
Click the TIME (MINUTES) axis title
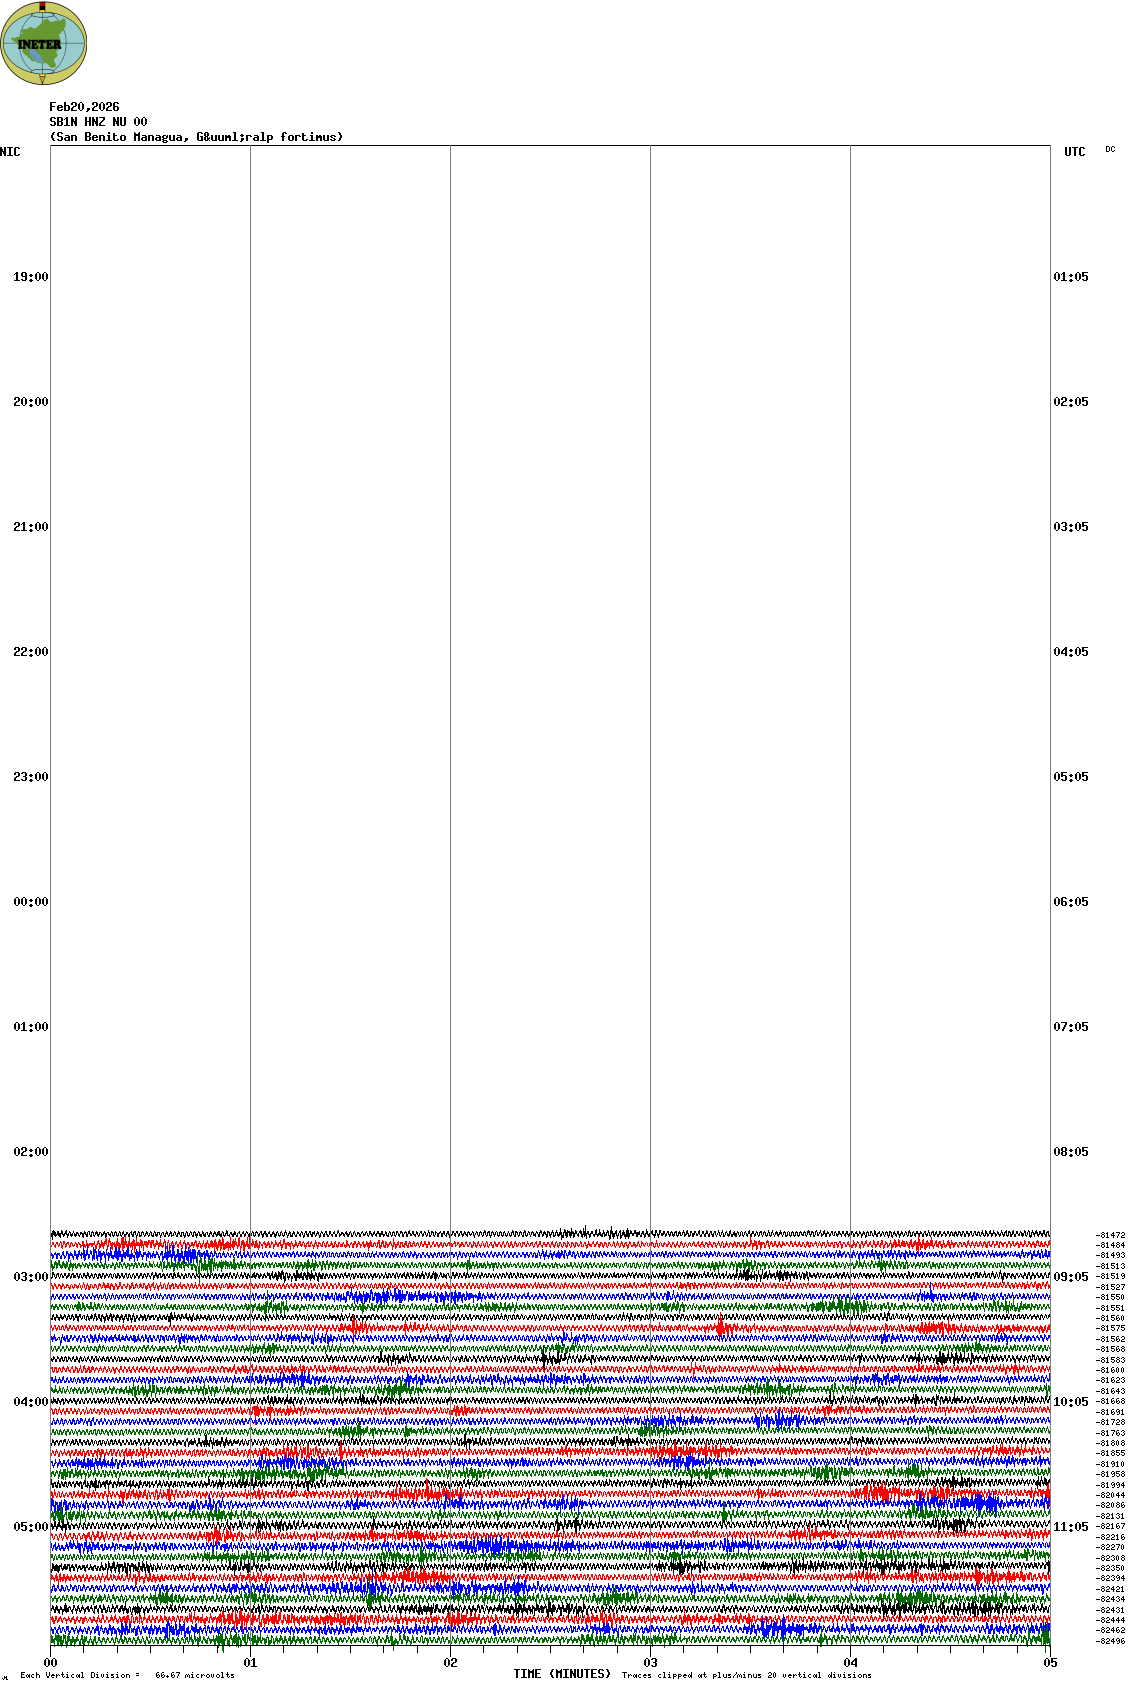pyautogui.click(x=562, y=1674)
